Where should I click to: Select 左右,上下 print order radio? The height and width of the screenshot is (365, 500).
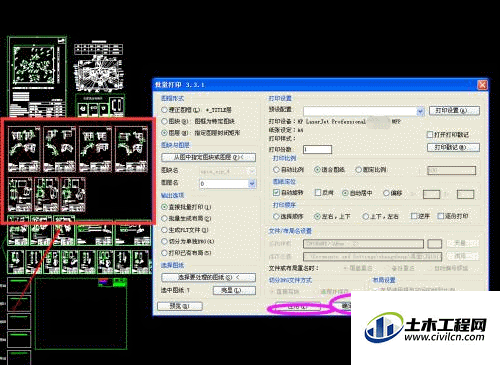pos(317,216)
